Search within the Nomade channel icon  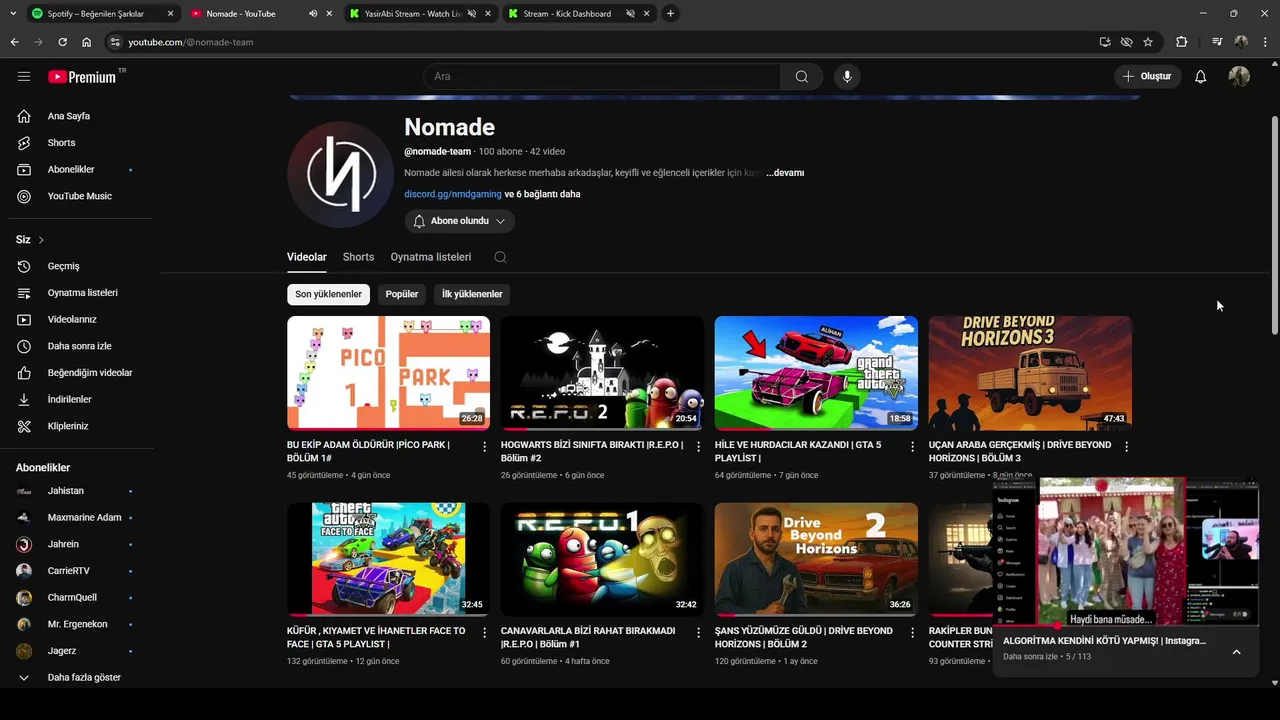500,257
